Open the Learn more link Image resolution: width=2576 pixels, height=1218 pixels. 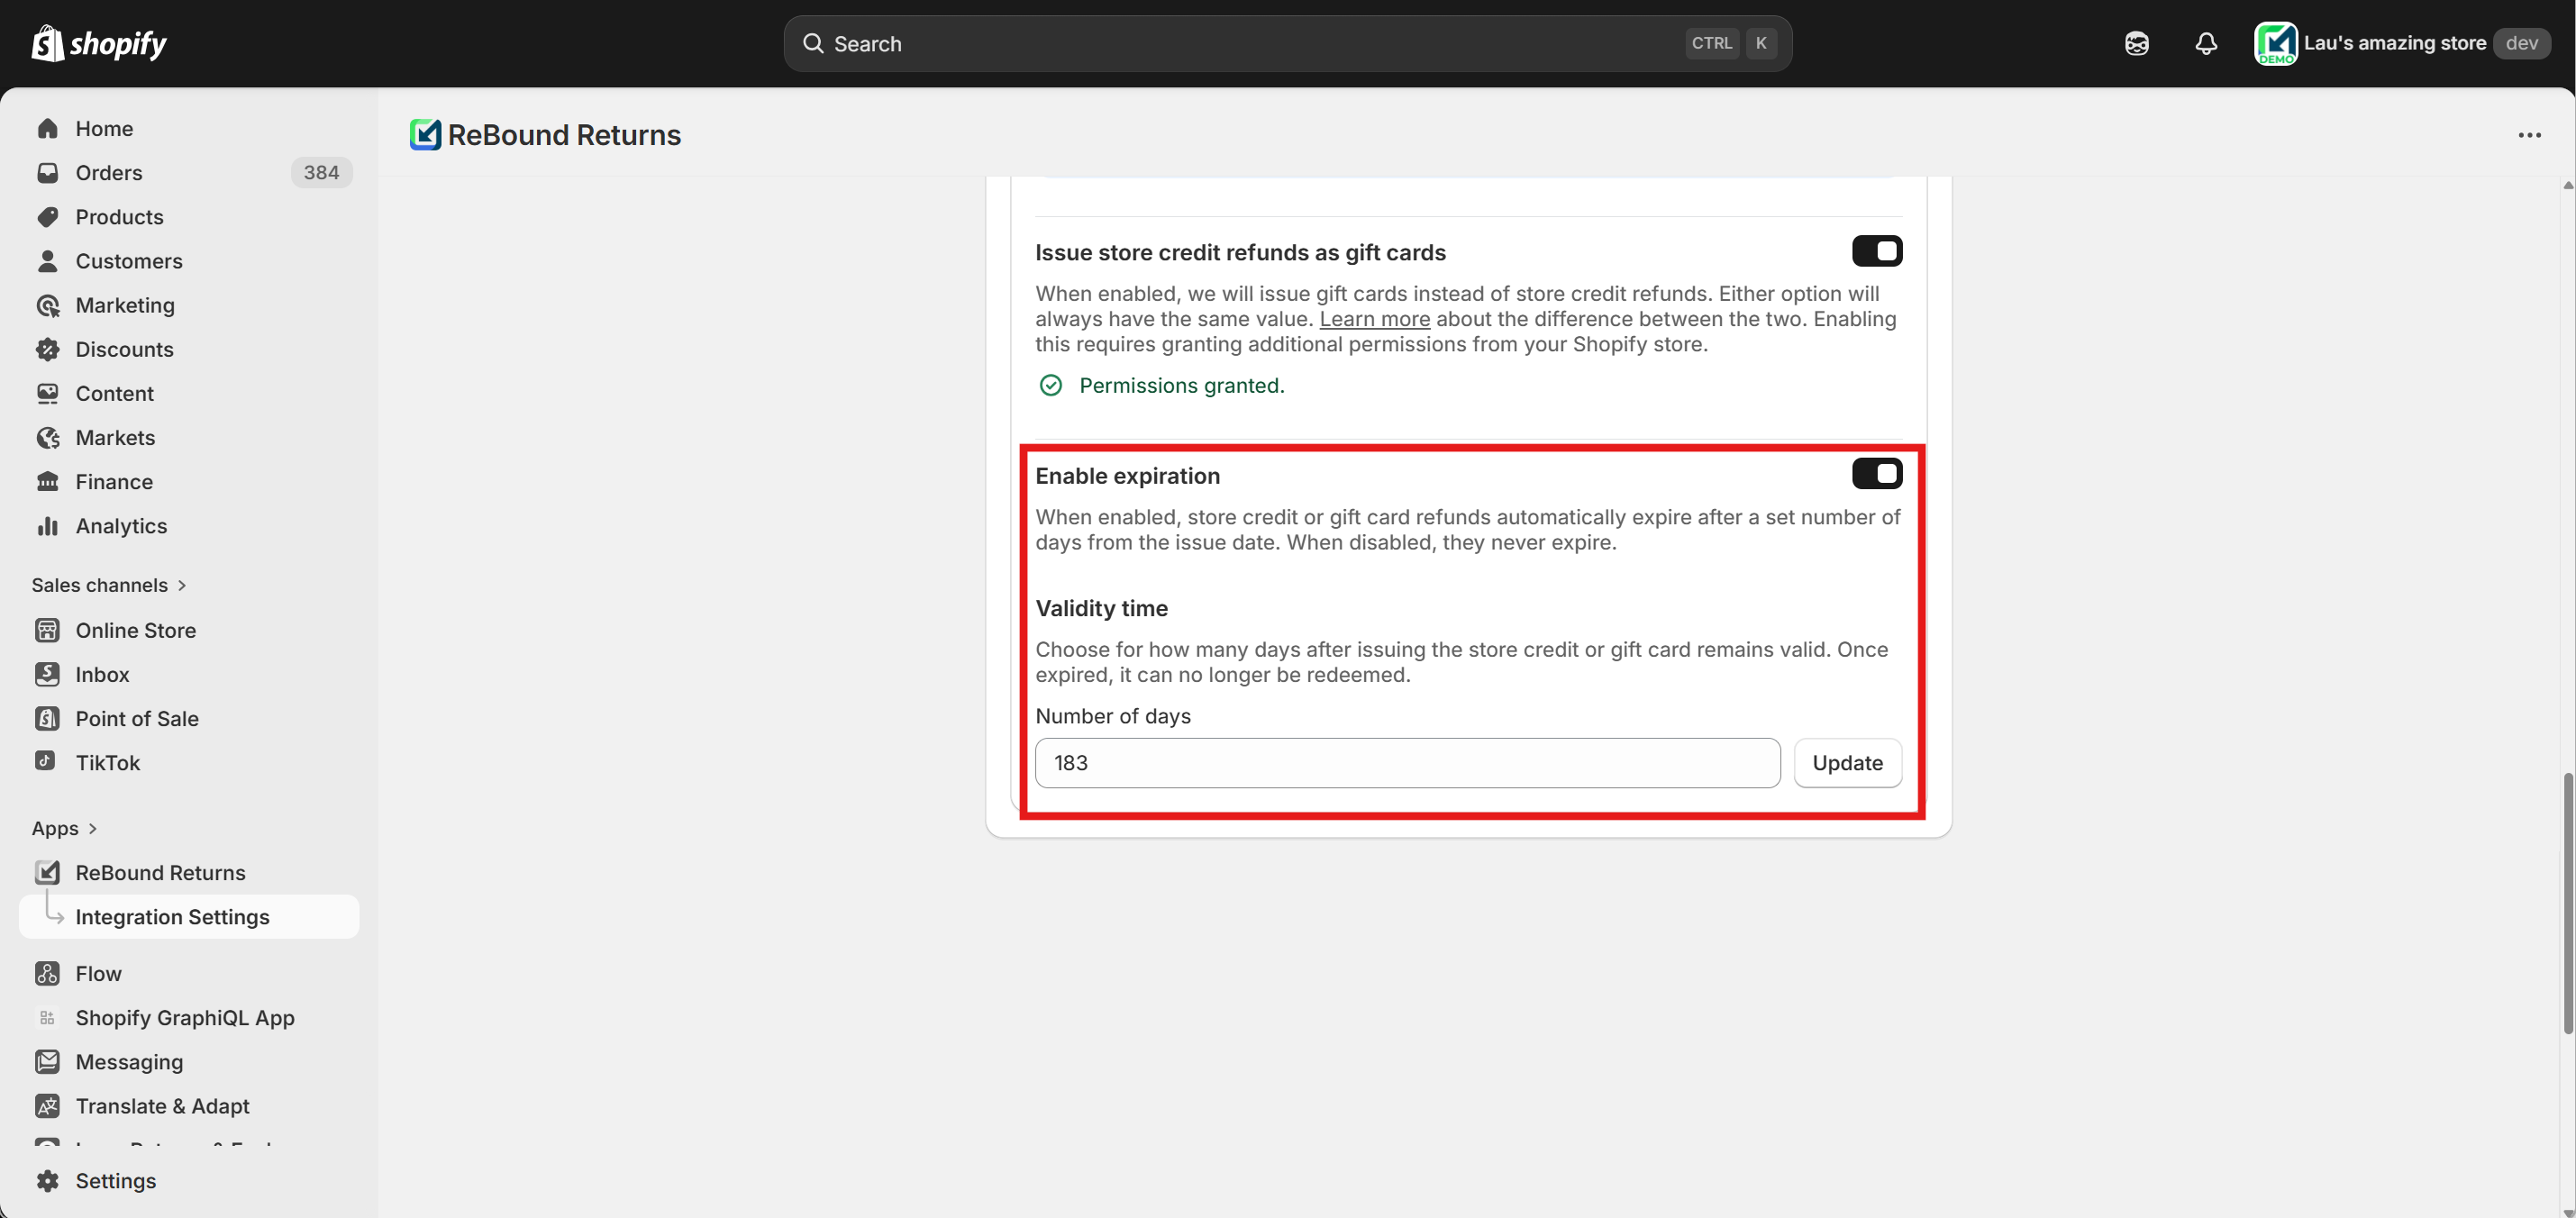click(x=1374, y=319)
